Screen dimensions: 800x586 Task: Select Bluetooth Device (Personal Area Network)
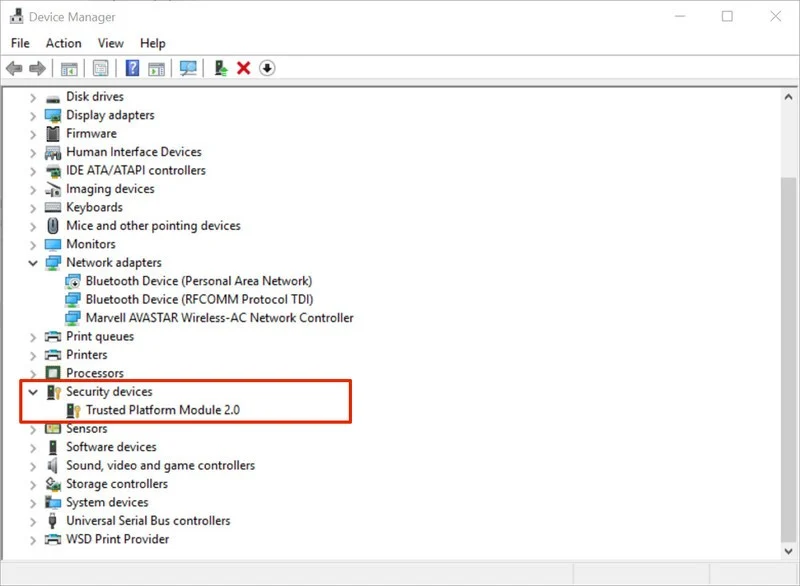pyautogui.click(x=198, y=281)
